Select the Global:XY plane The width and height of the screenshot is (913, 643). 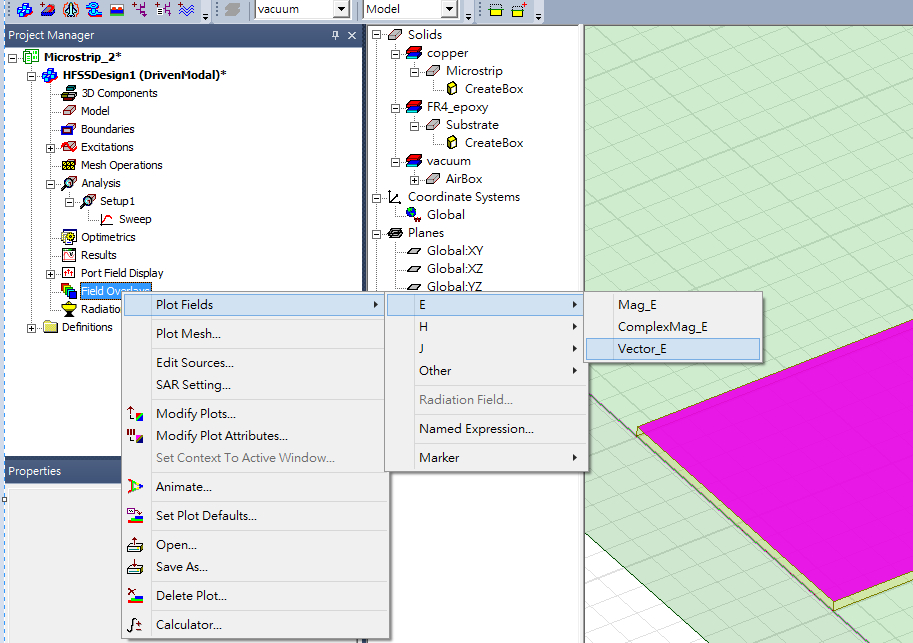pyautogui.click(x=455, y=251)
